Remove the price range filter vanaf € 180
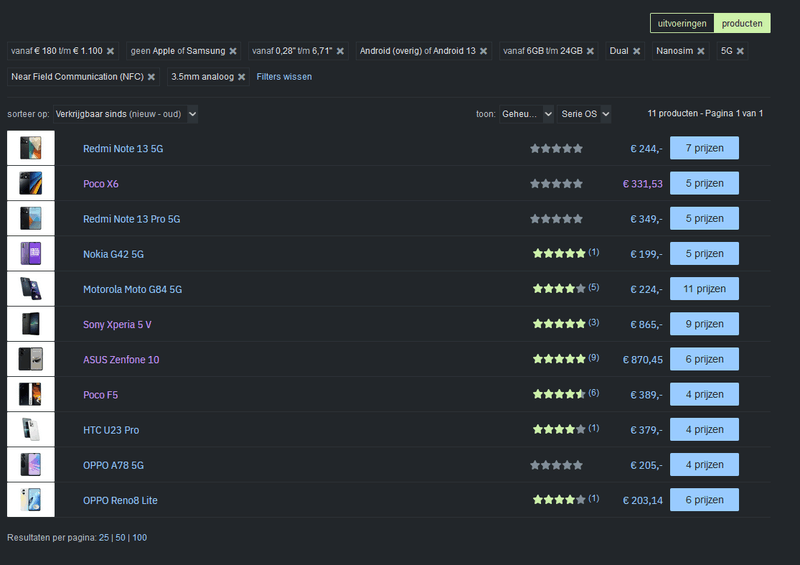This screenshot has width=800, height=565. point(110,51)
